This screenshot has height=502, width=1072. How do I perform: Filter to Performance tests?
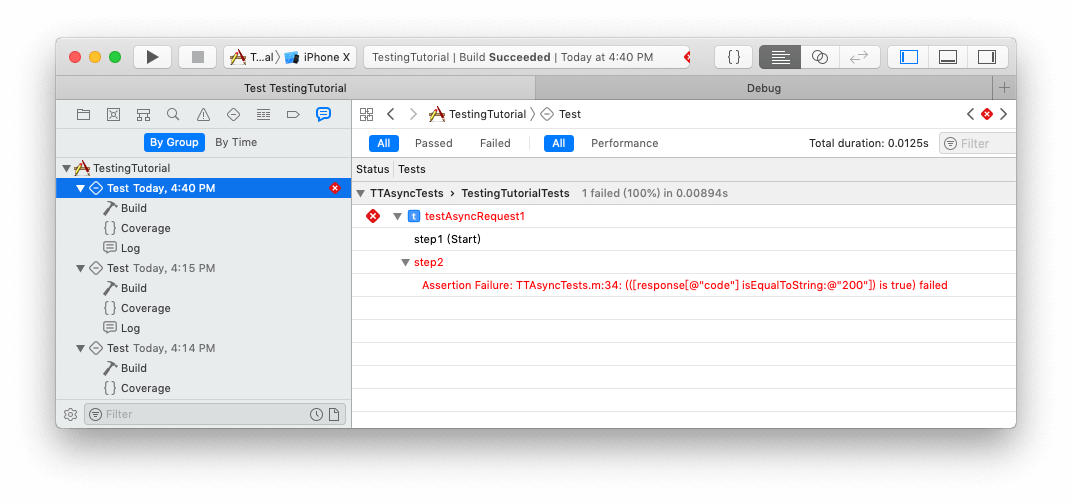624,143
